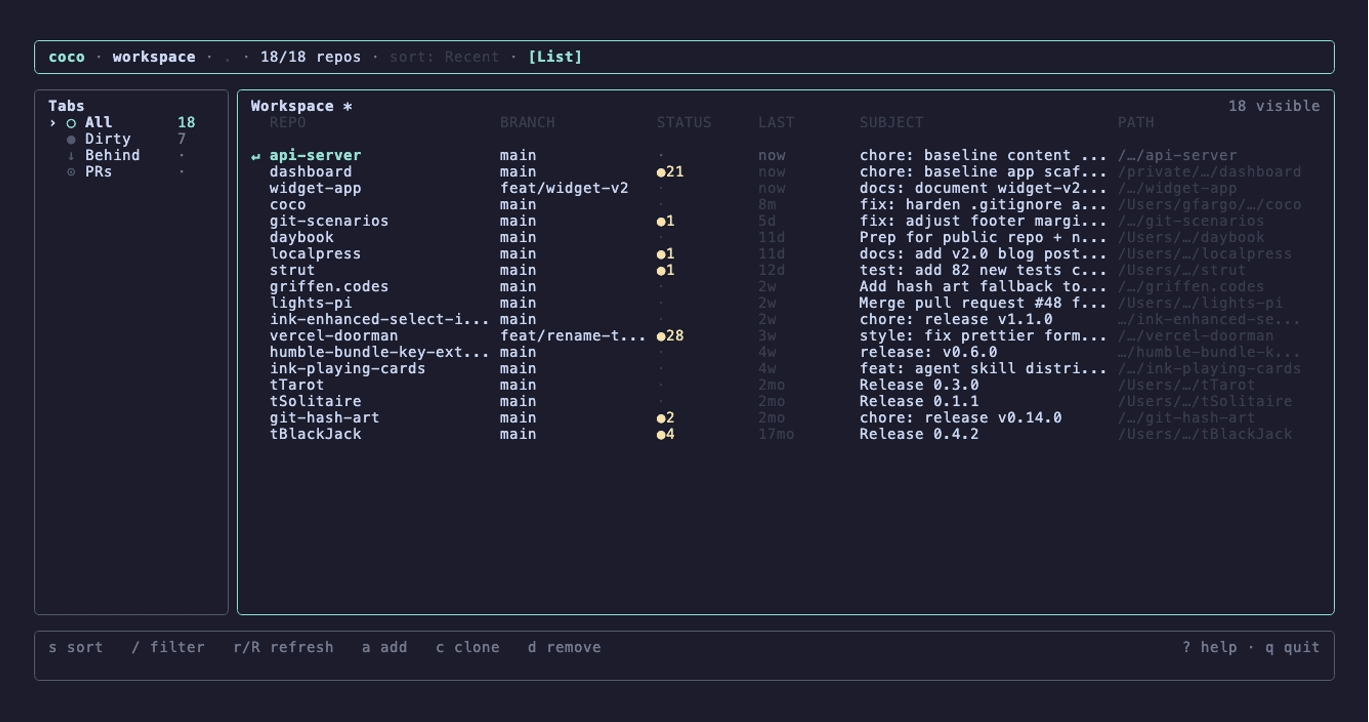Viewport: 1369px width, 722px height.
Task: Select the localpress repo name
Action: pos(315,254)
